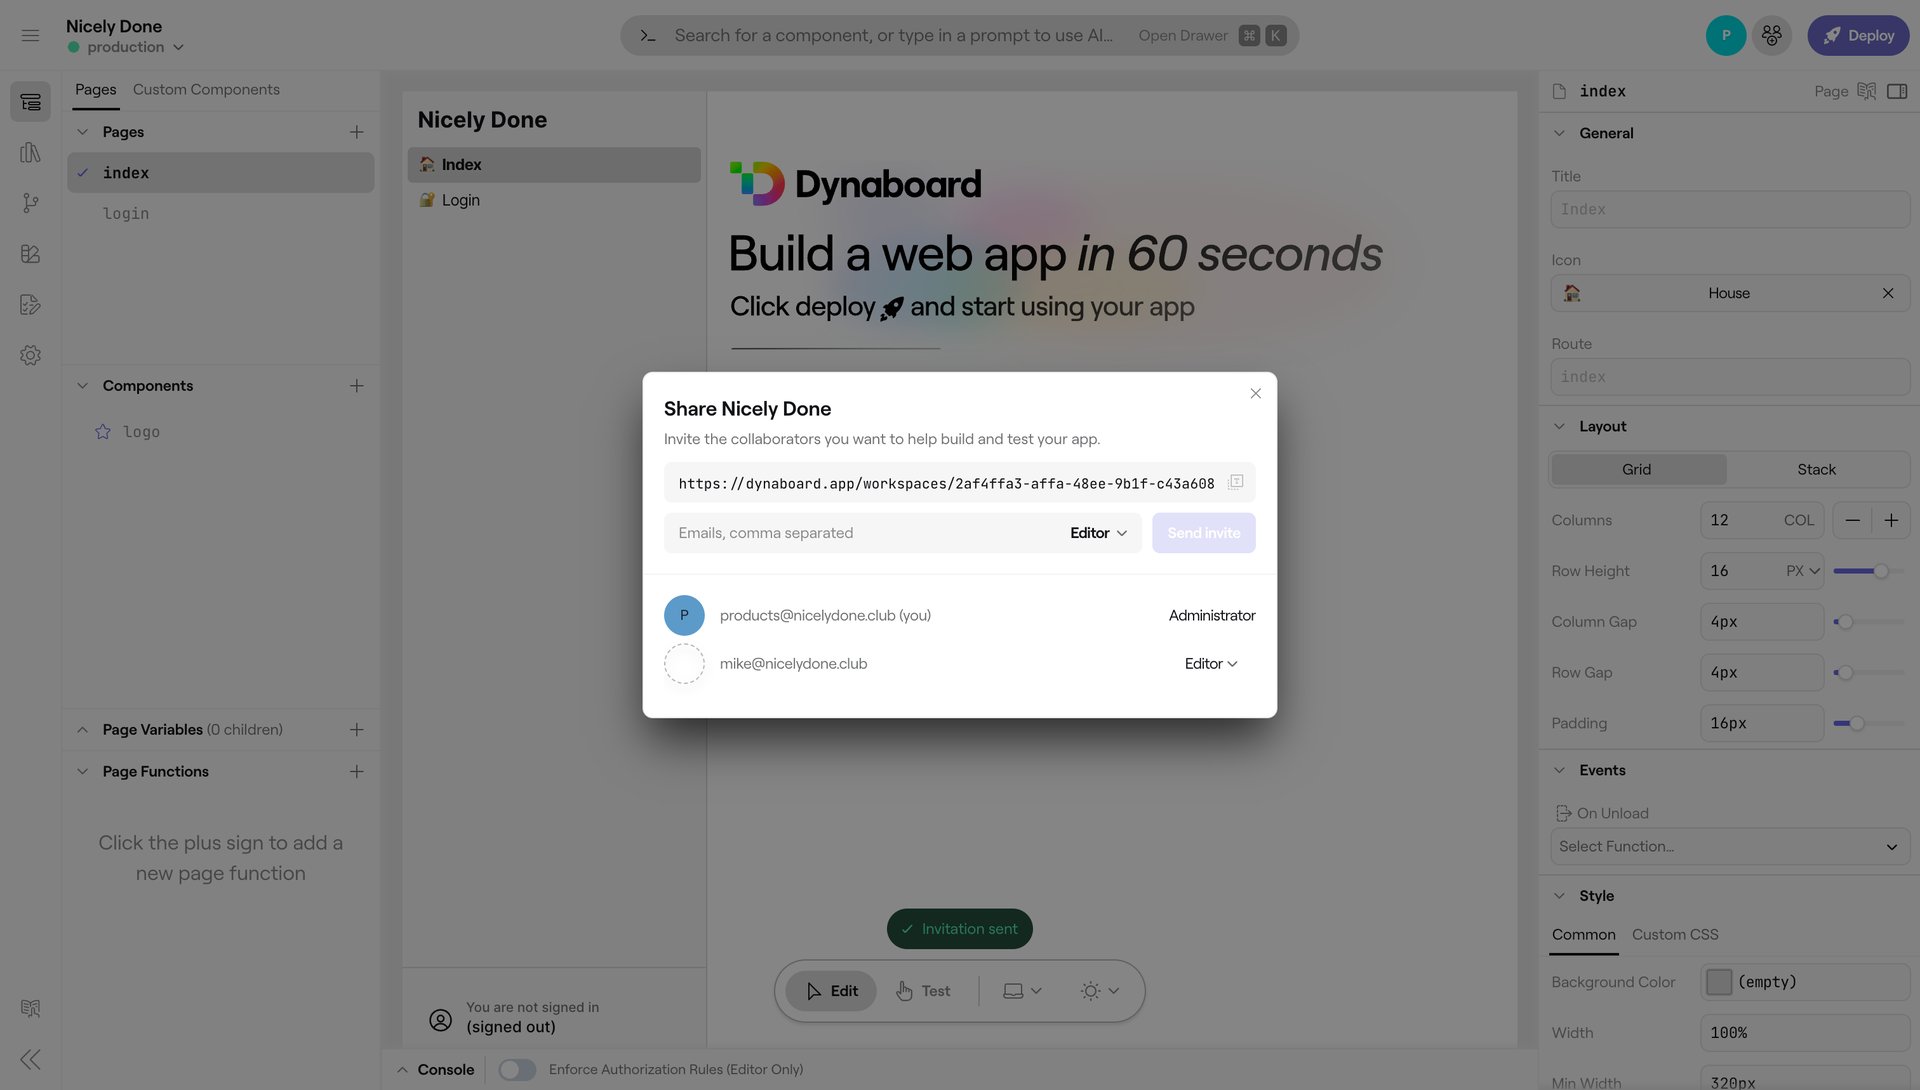Add a new page with the plus icon
1920x1090 pixels.
click(x=357, y=131)
